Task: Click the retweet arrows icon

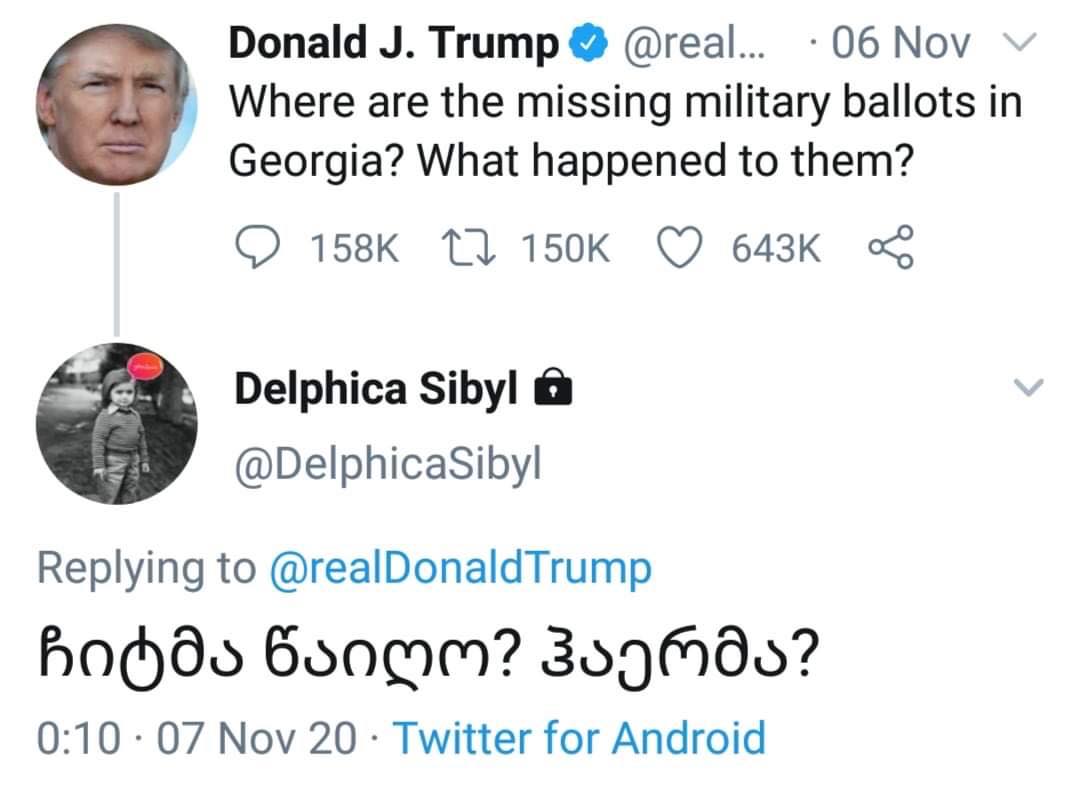Action: pyautogui.click(x=465, y=248)
